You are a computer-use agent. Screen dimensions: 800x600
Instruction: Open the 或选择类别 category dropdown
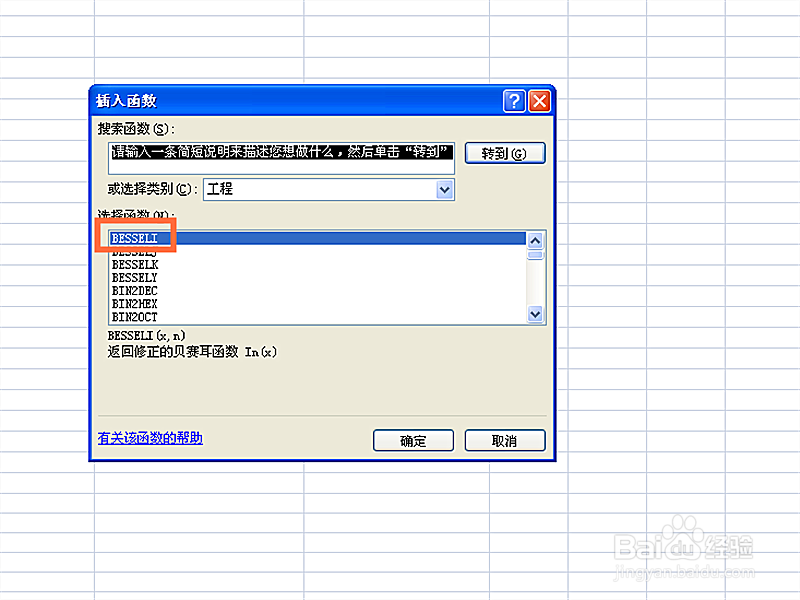[445, 190]
